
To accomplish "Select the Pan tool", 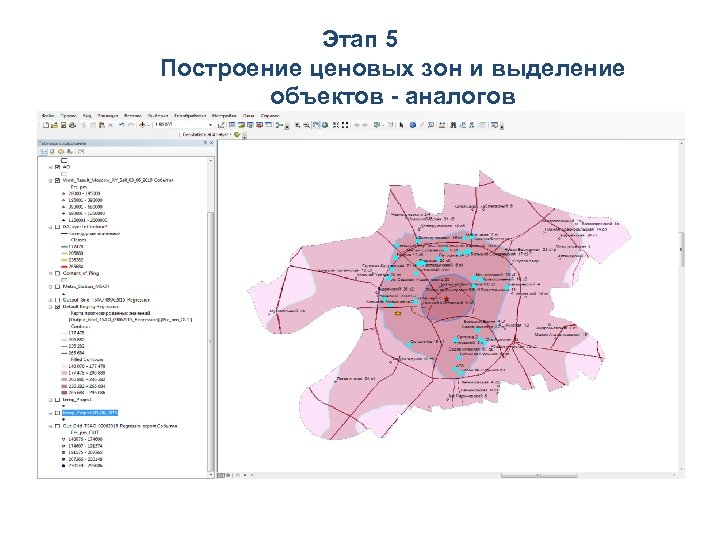I will click(316, 125).
